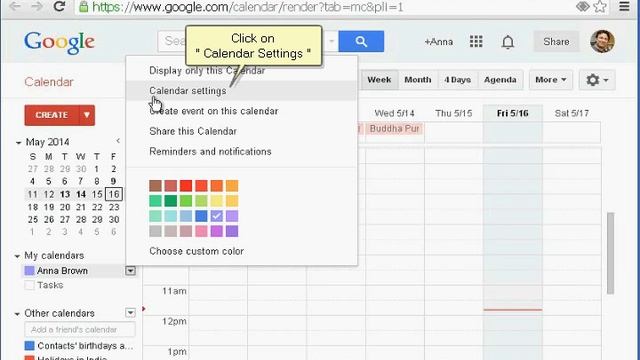The image size is (640, 360).
Task: Click the browser URL address bar
Action: pyautogui.click(x=327, y=7)
